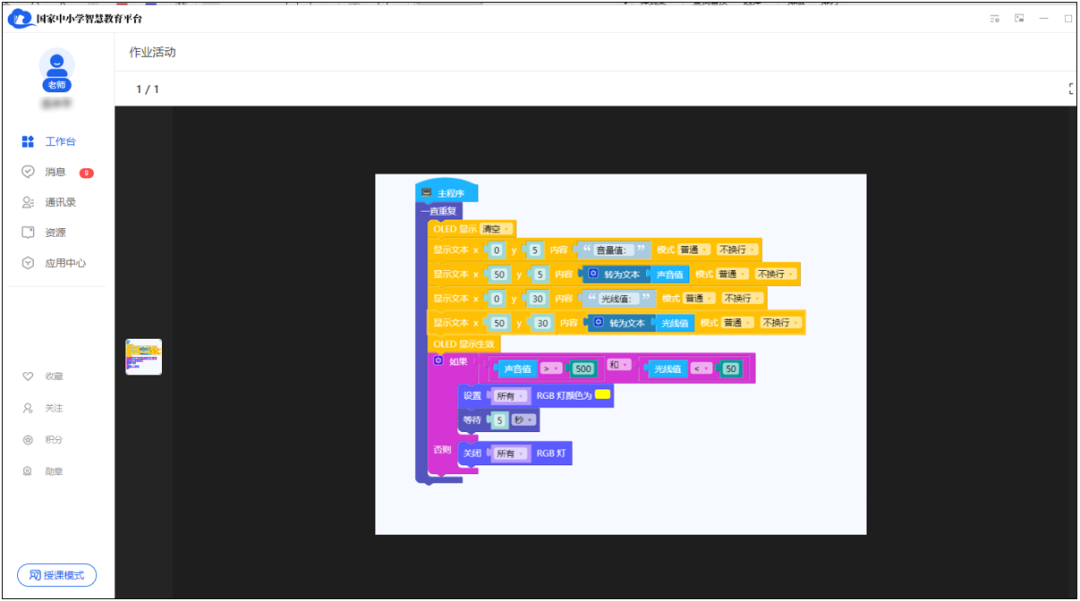Viewport: 1080px width, 601px height.
Task: Select the page thumbnail in the left strip
Action: 143,357
